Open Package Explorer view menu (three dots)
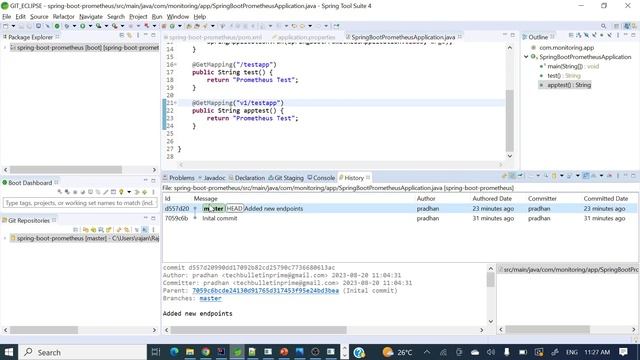The image size is (640, 360). 138,36
